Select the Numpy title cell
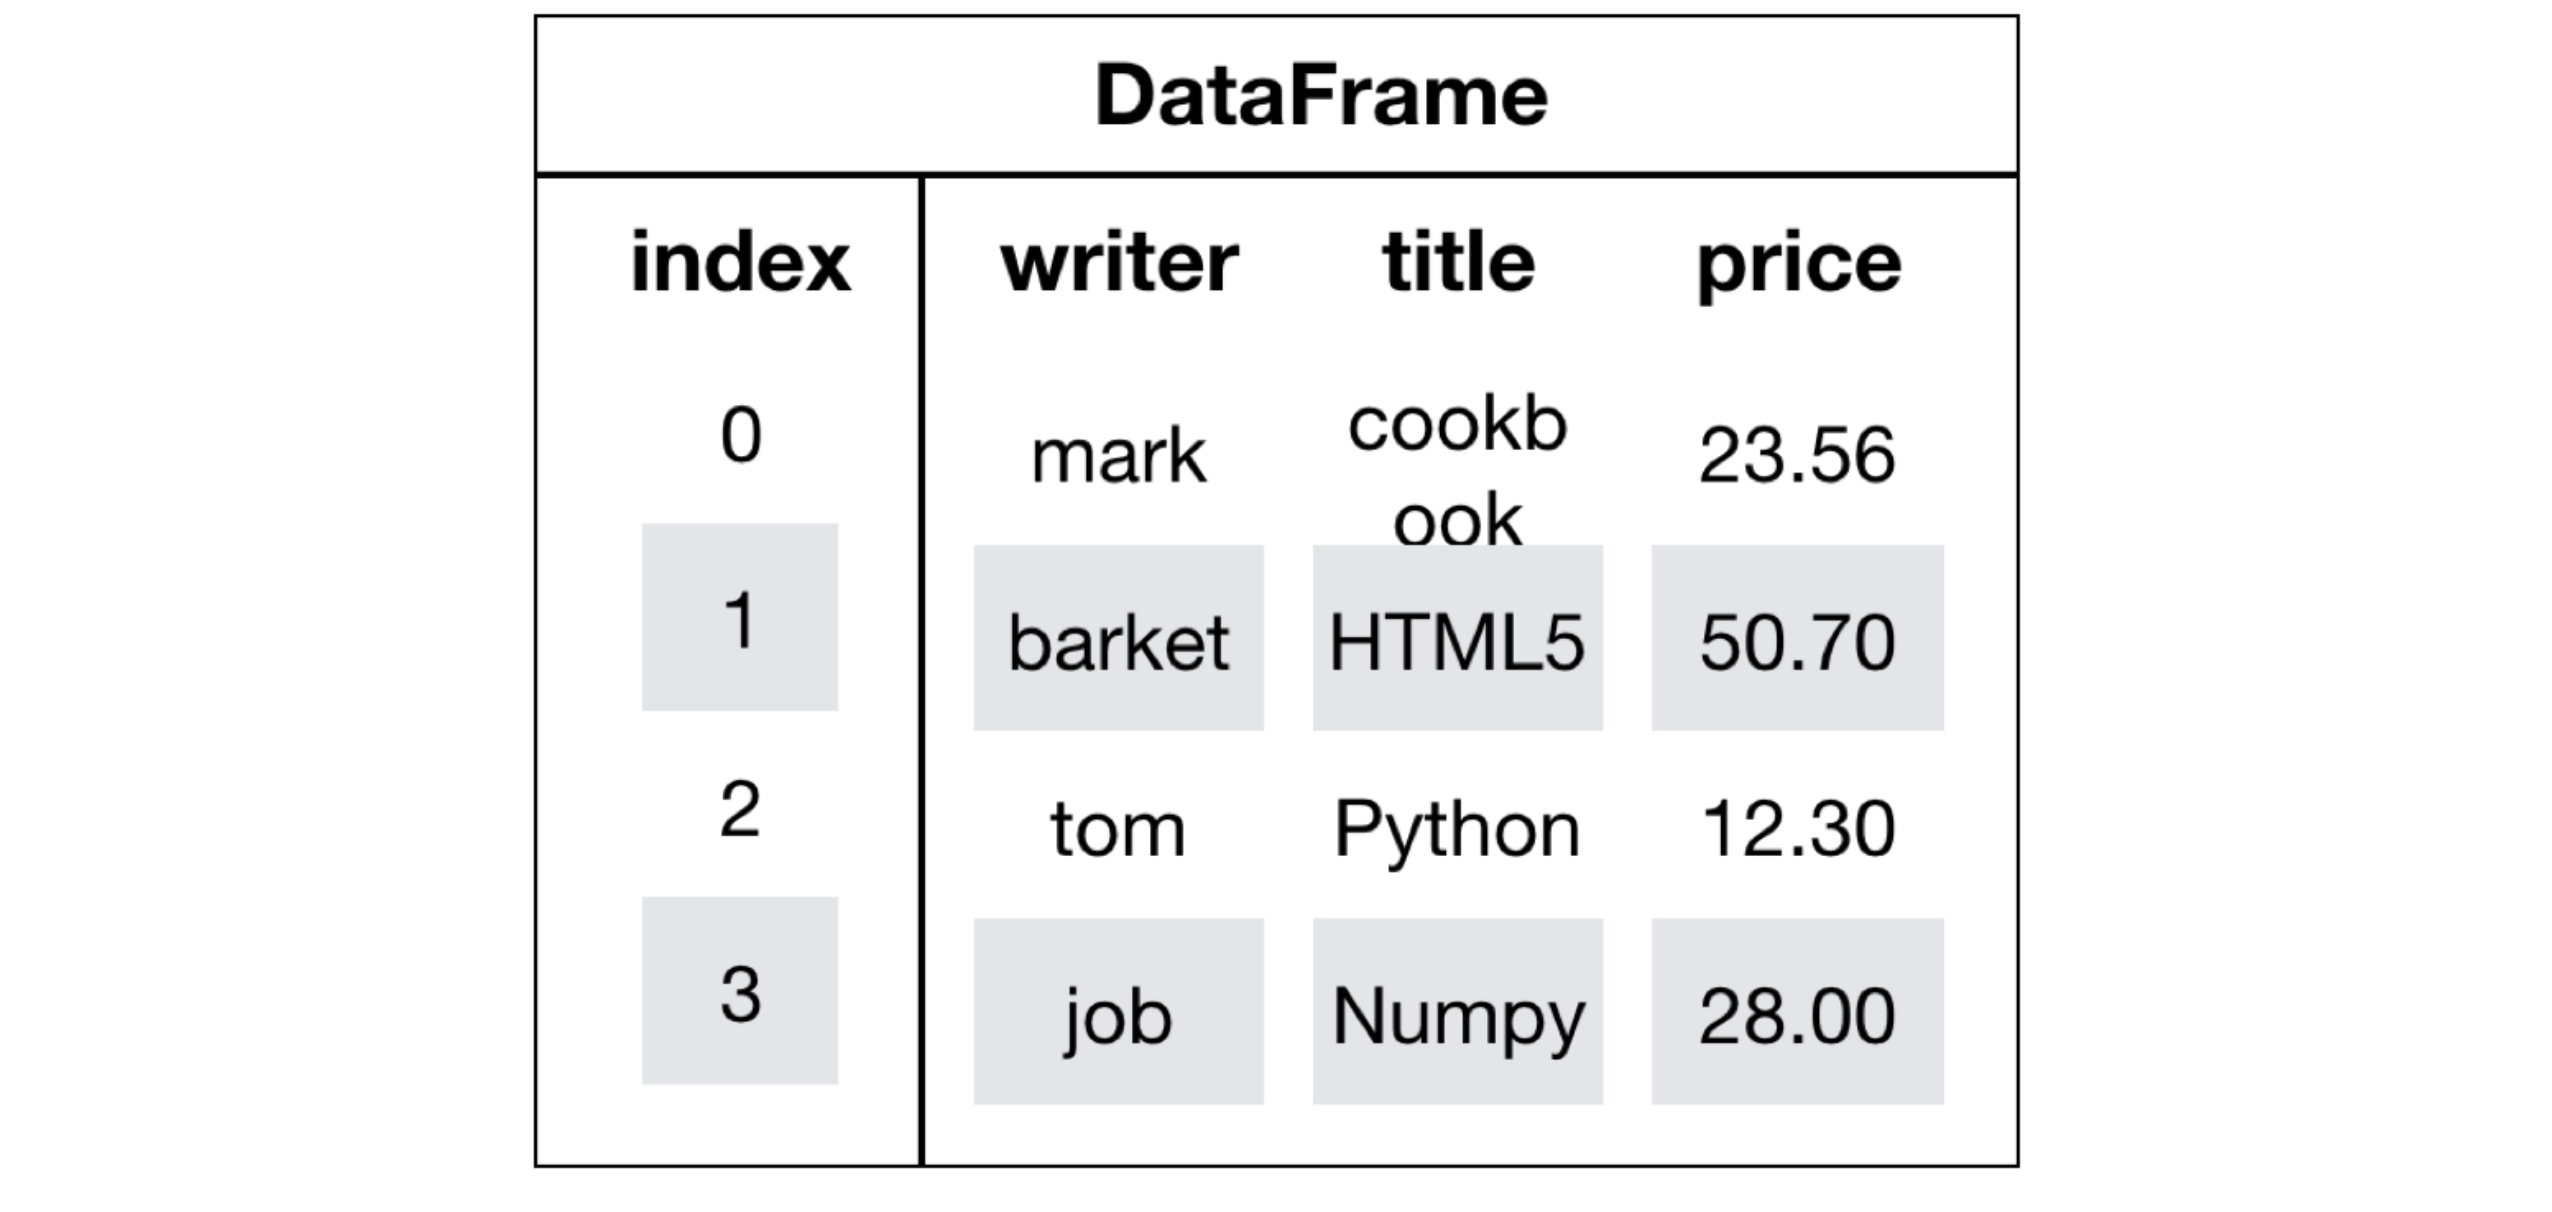The width and height of the screenshot is (2552, 1212). pos(1457,1013)
